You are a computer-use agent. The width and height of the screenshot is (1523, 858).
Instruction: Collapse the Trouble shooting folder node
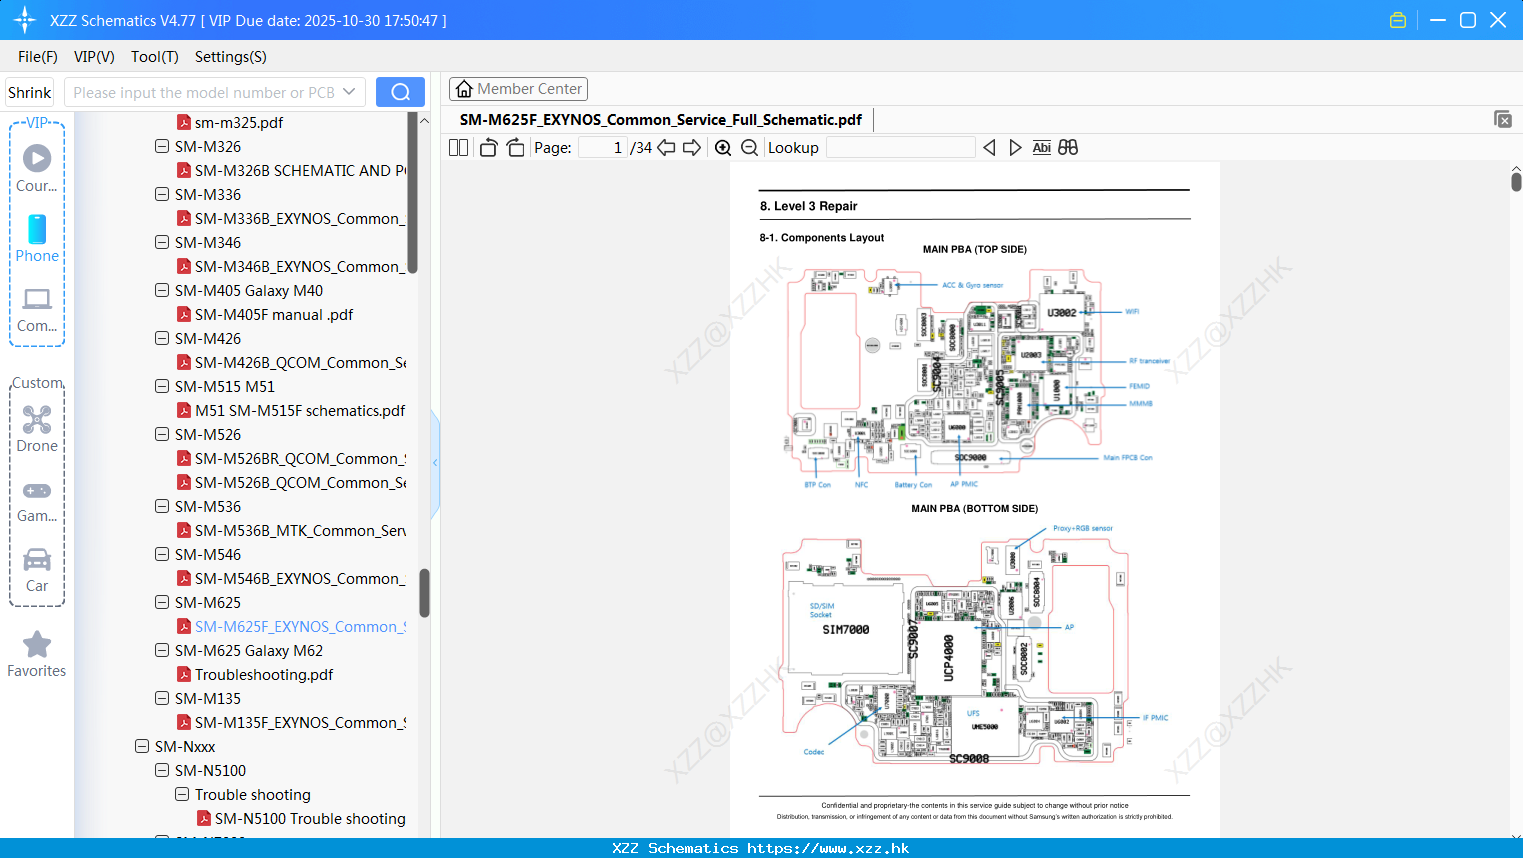(182, 794)
